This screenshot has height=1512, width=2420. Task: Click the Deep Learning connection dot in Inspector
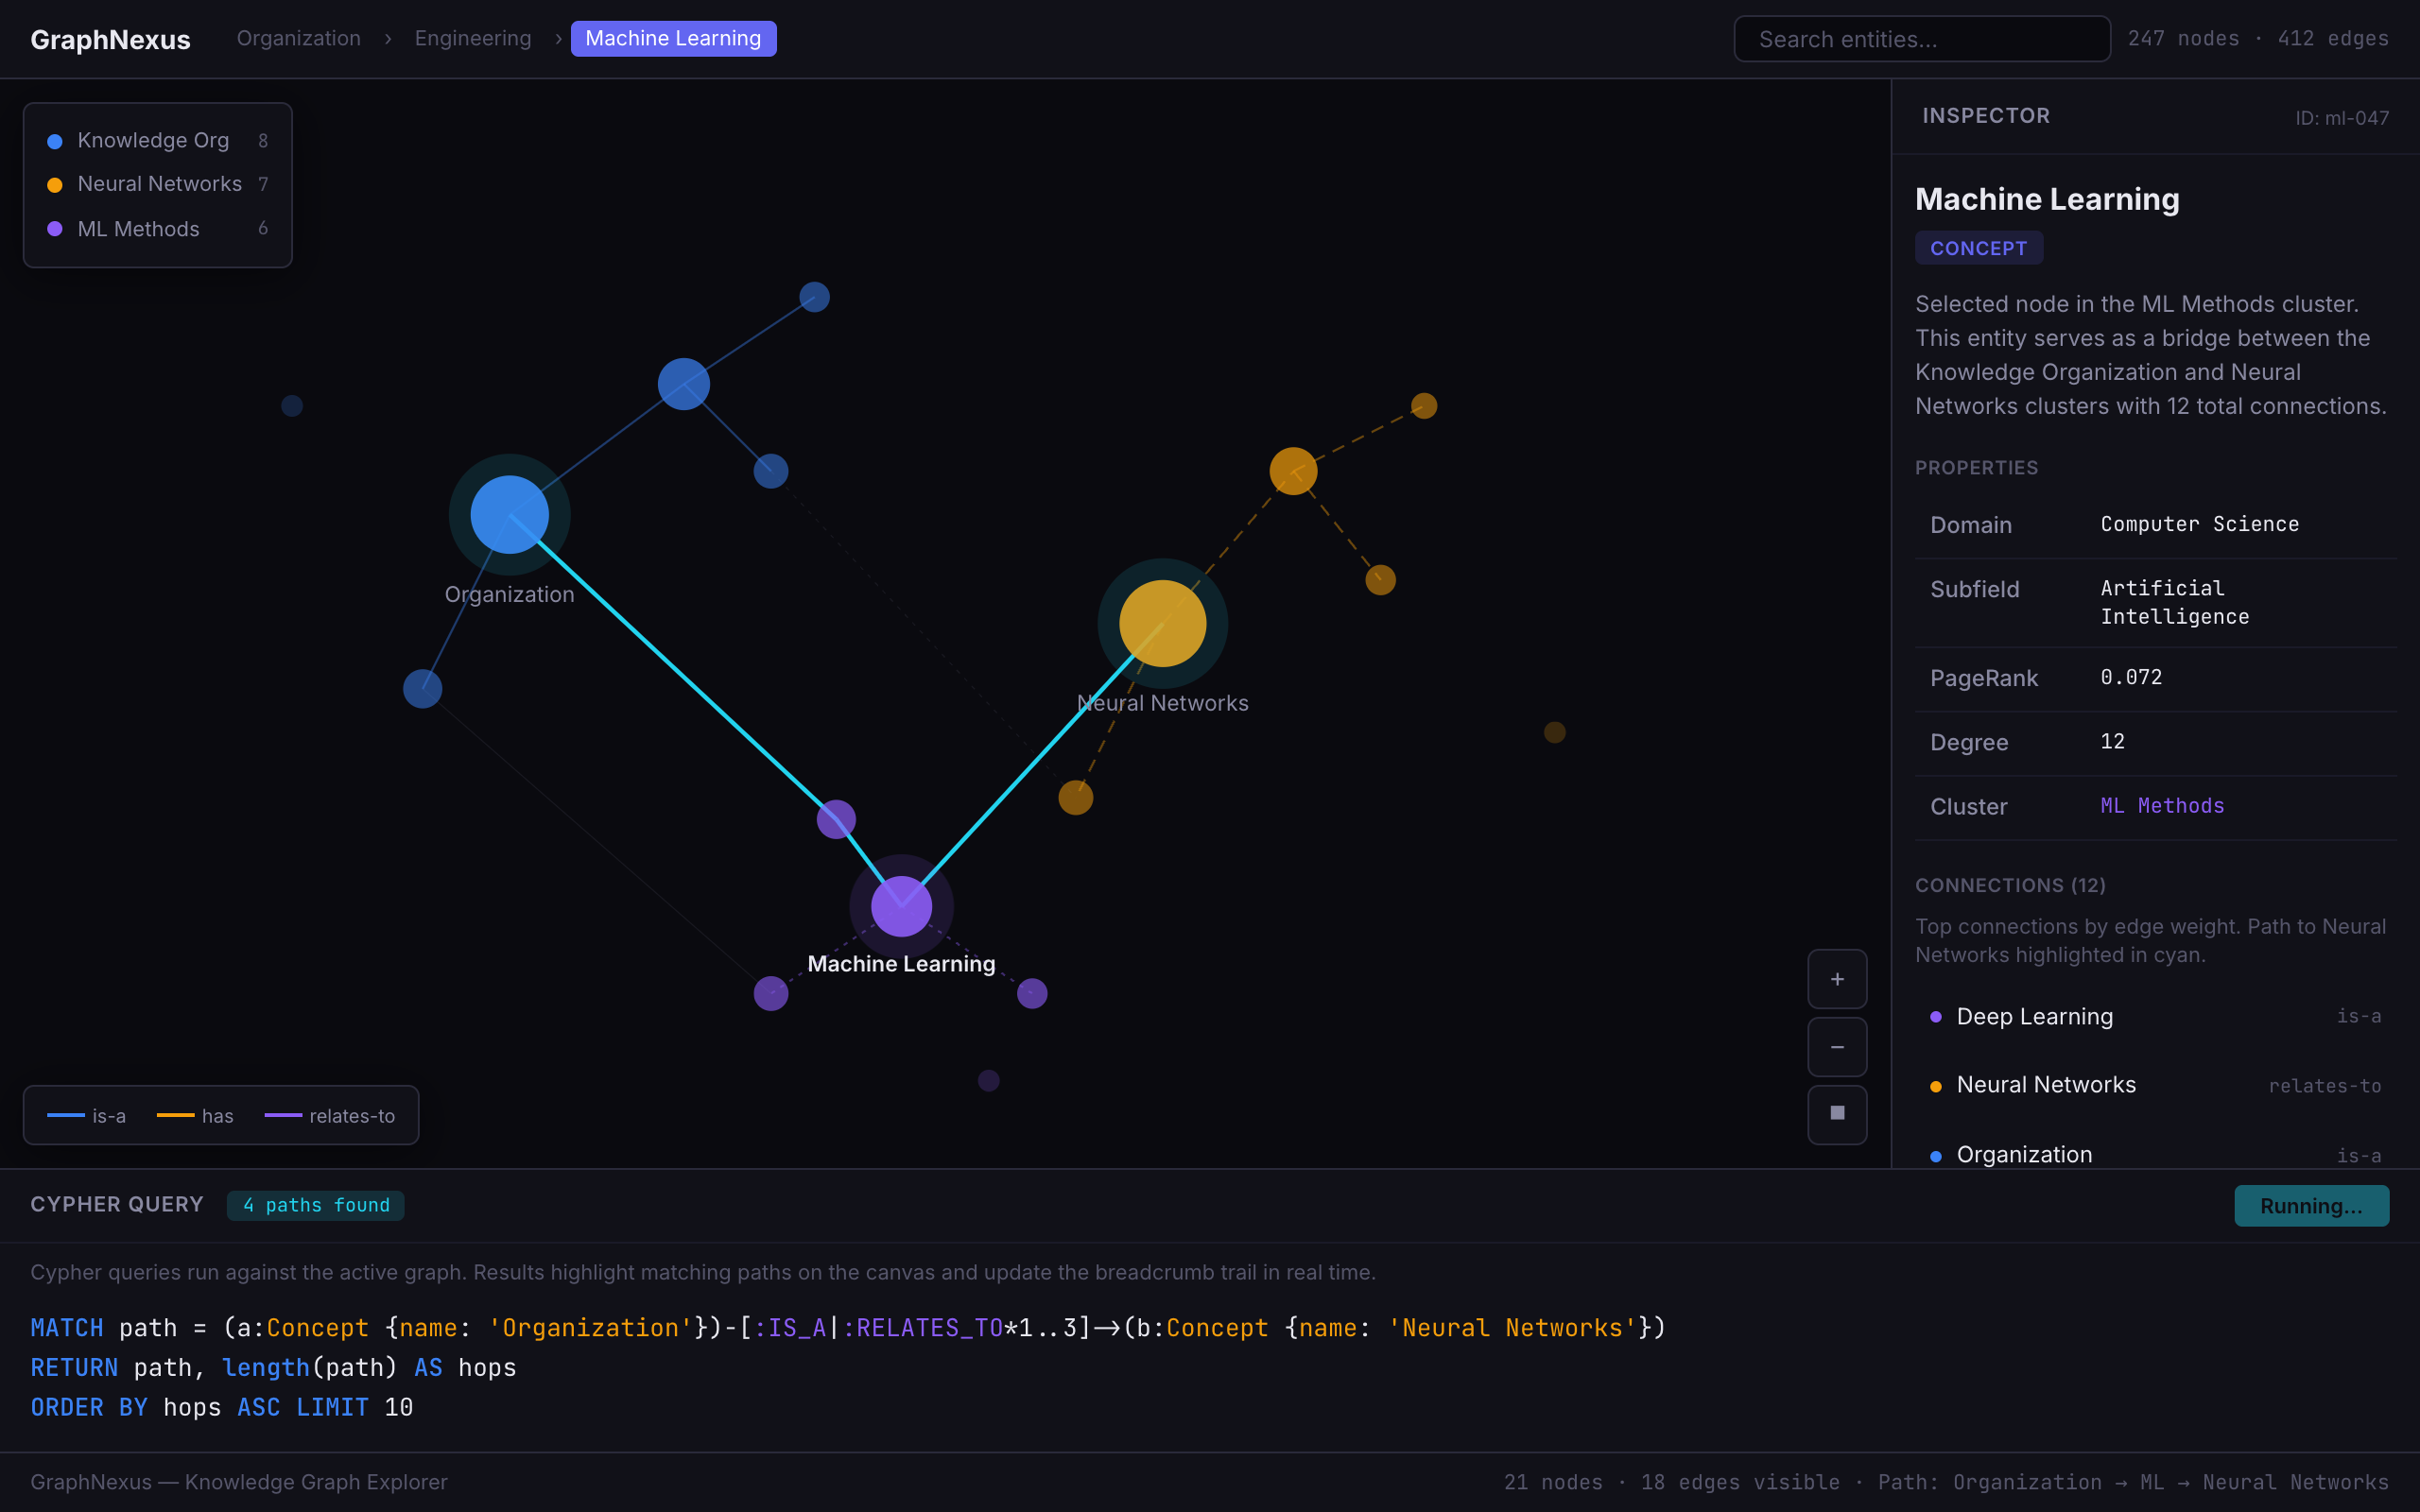[x=1937, y=1017]
